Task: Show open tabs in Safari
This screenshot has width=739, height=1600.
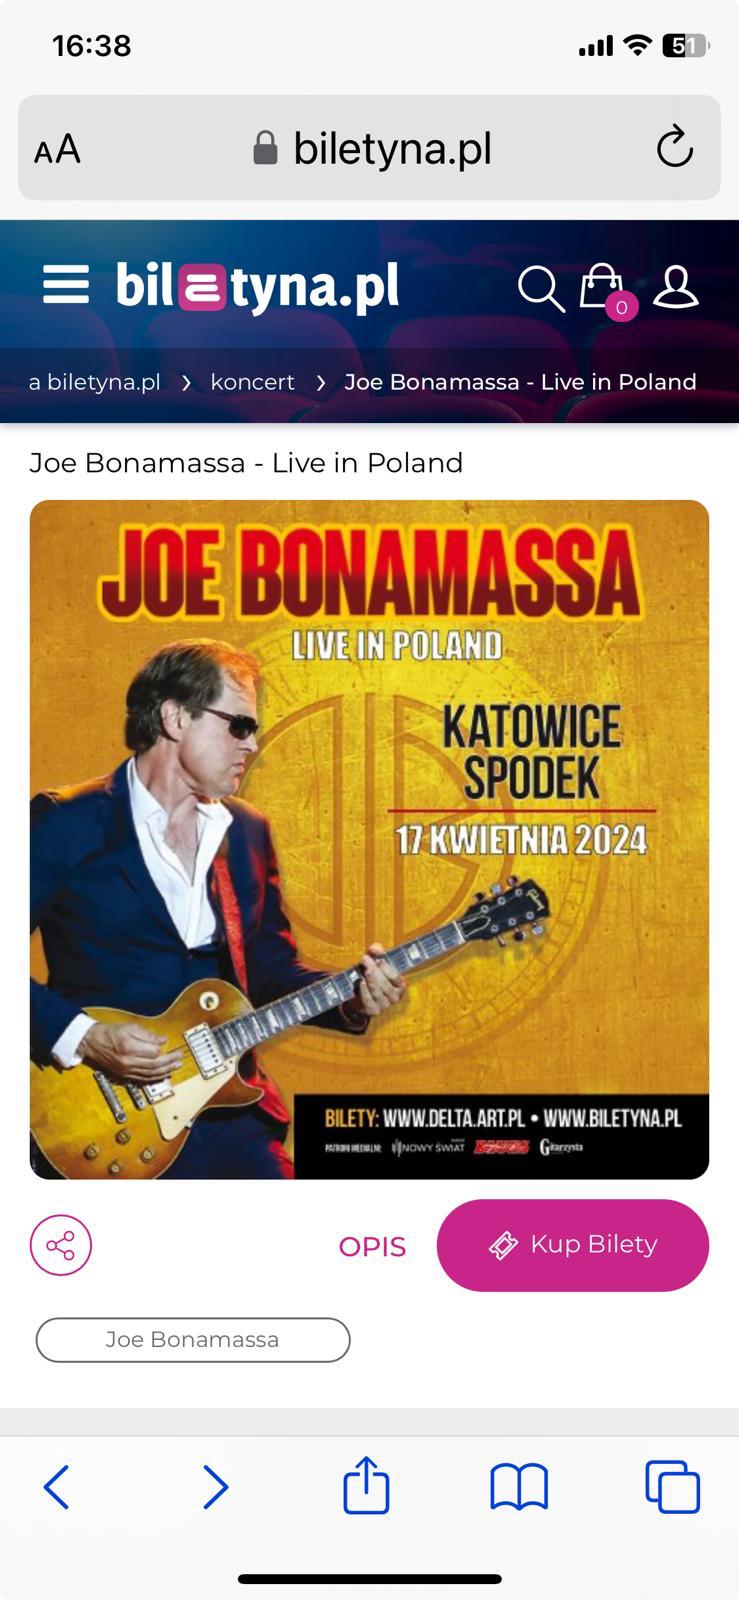Action: [x=672, y=1487]
